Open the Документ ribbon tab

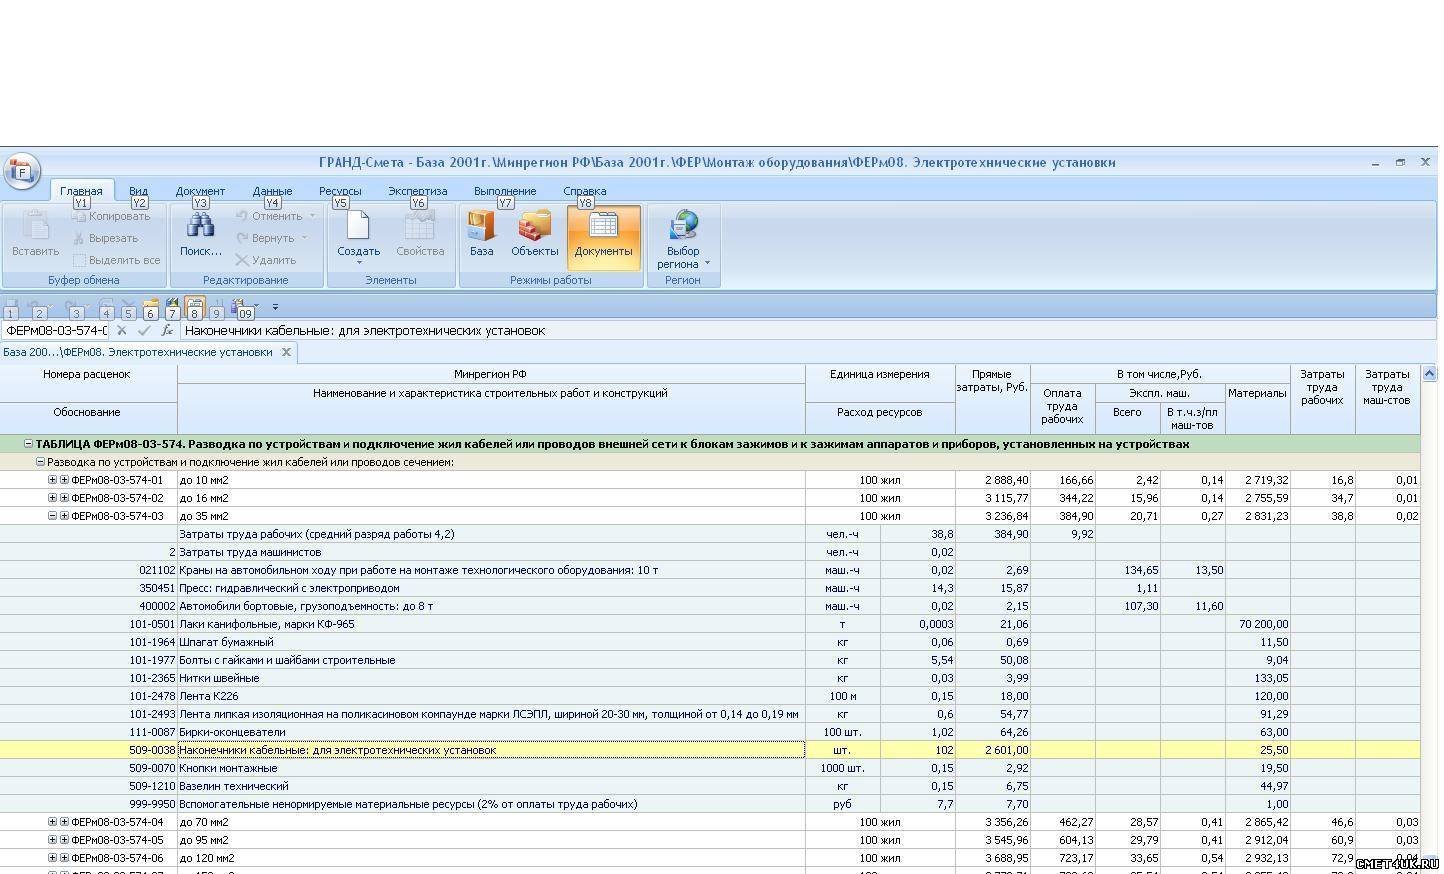point(200,191)
